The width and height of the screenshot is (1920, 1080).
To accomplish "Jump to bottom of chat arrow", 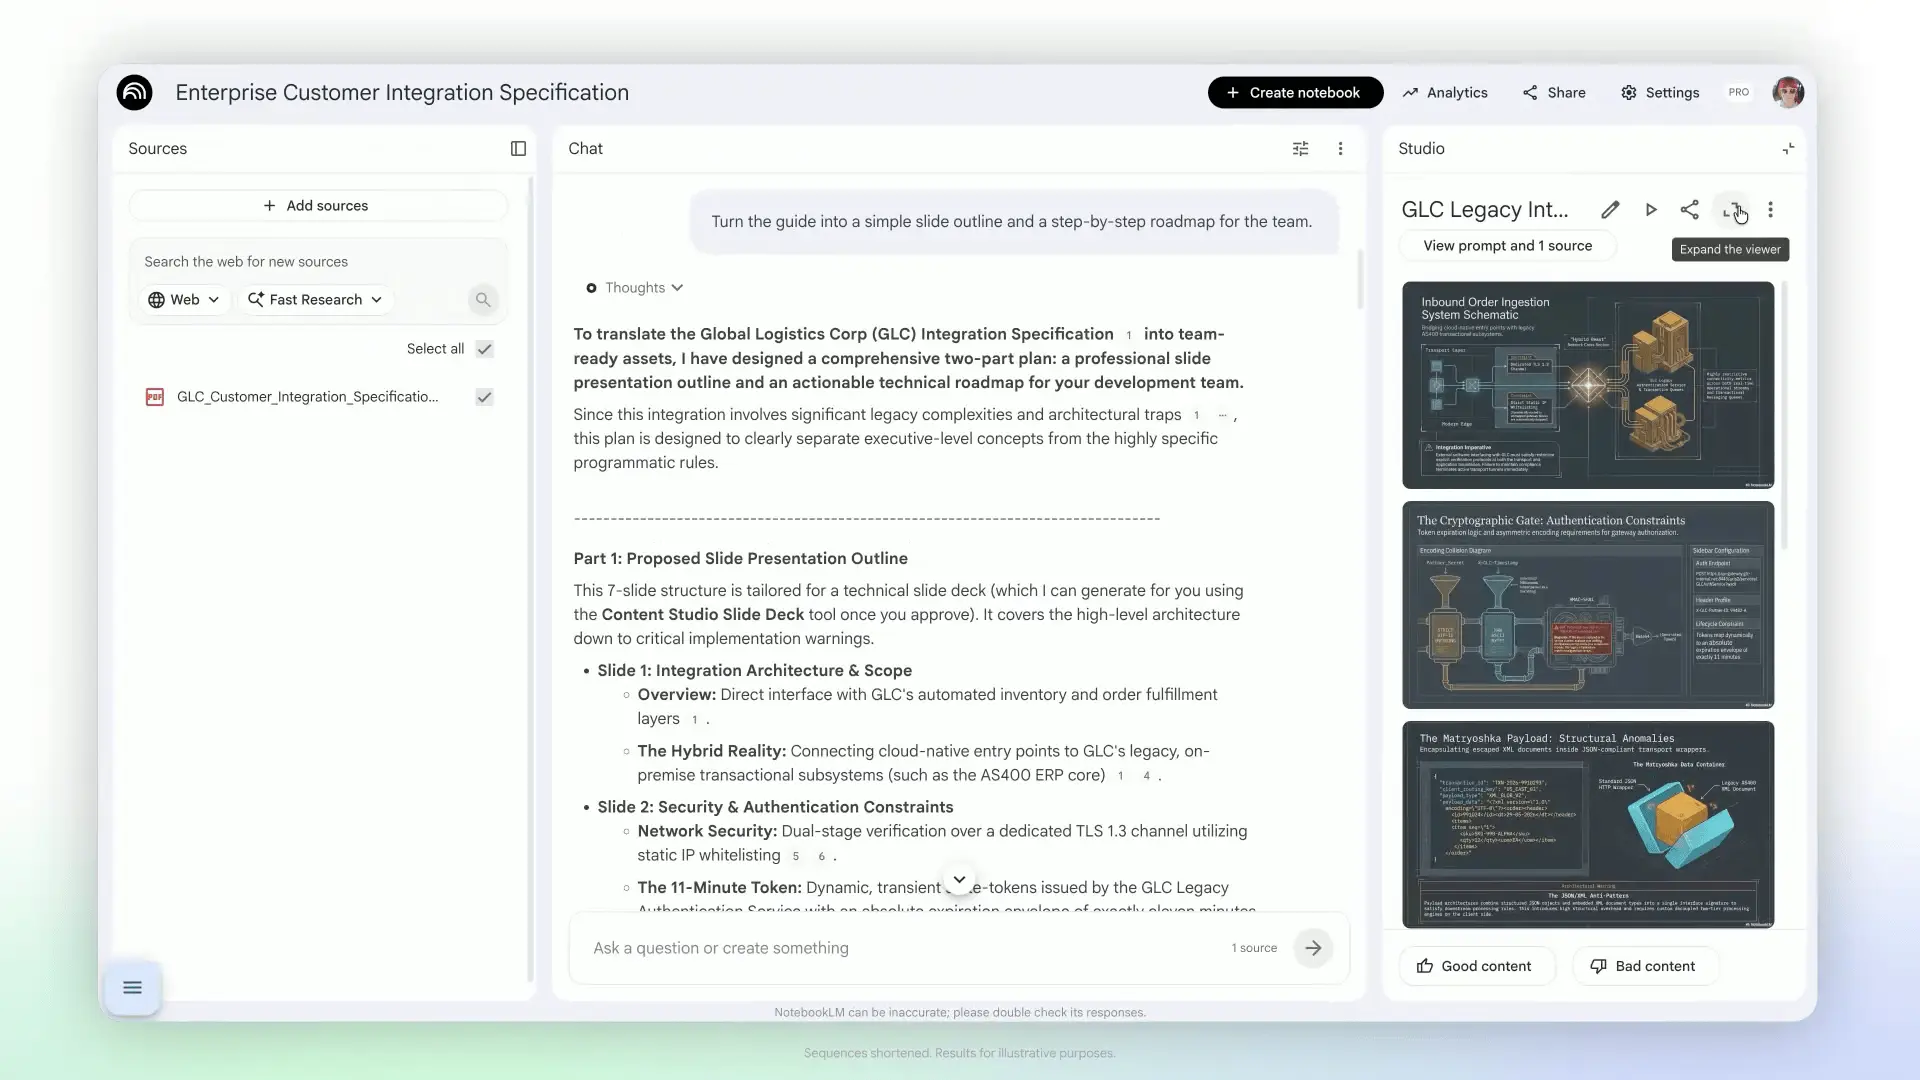I will pos(959,880).
